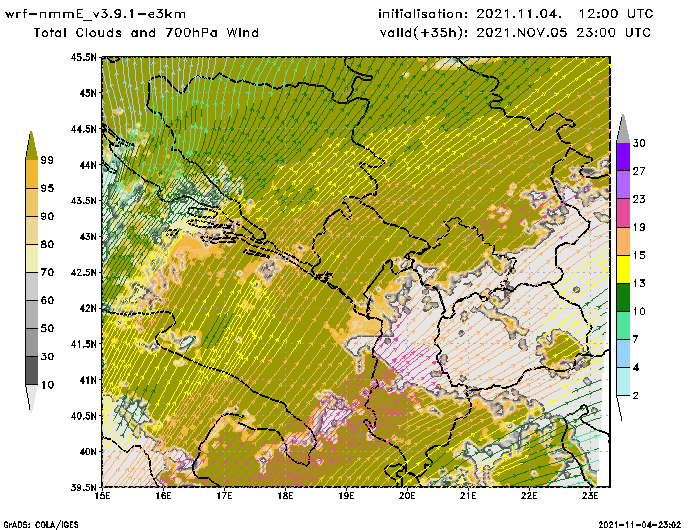Click the 40.5N latitude label

(83, 416)
